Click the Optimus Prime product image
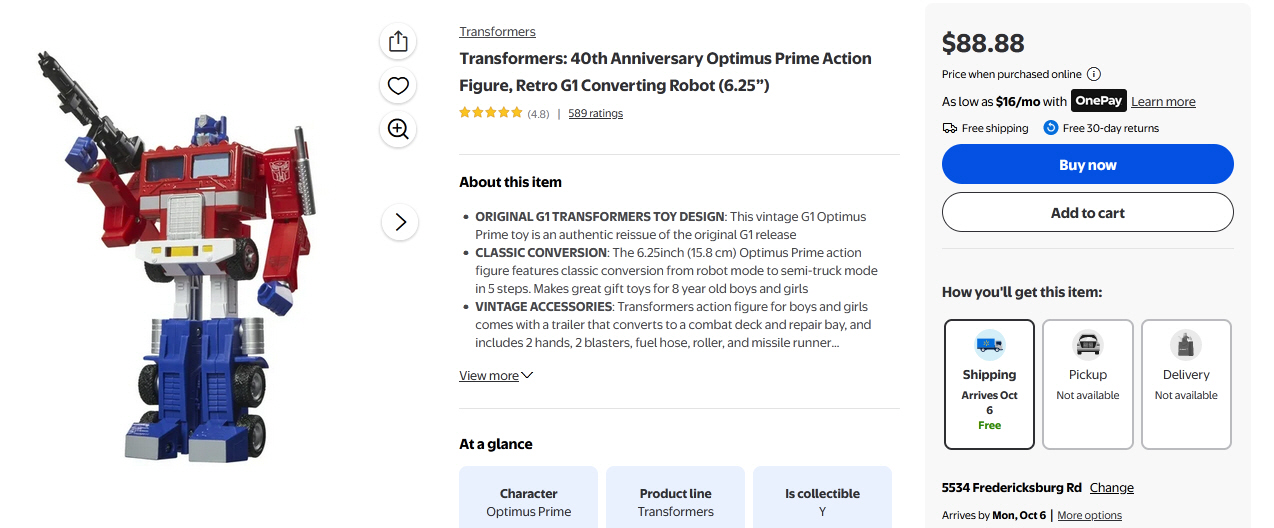The height and width of the screenshot is (528, 1274). coord(190,260)
